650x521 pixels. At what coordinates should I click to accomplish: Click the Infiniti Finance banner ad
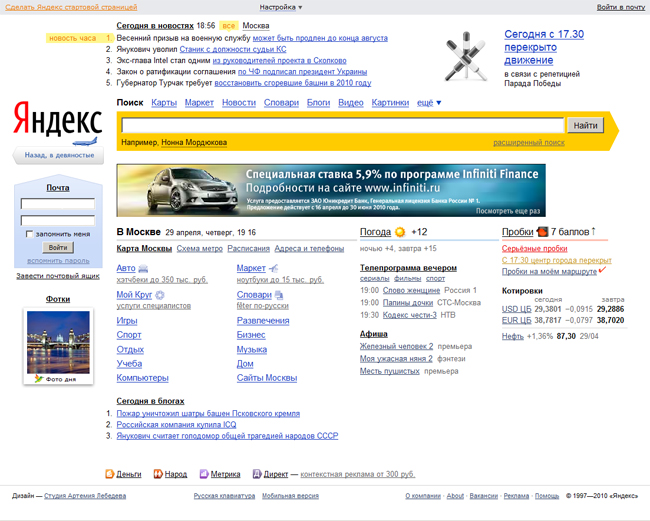(331, 190)
